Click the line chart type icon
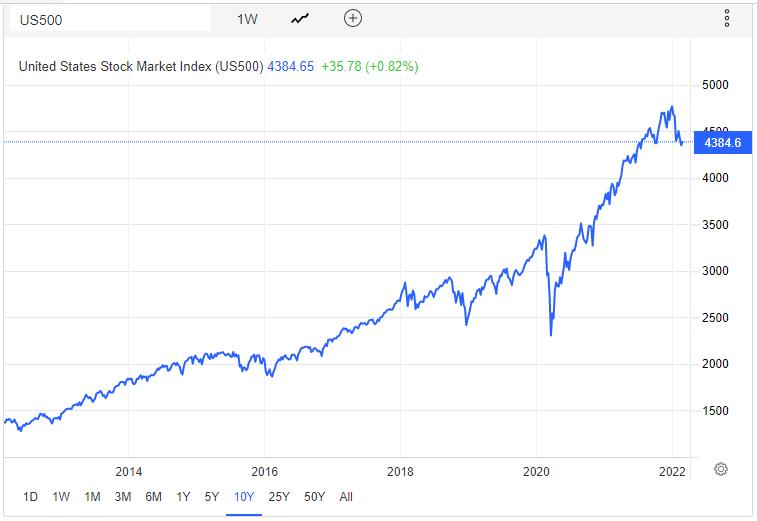This screenshot has width=757, height=521. point(300,18)
